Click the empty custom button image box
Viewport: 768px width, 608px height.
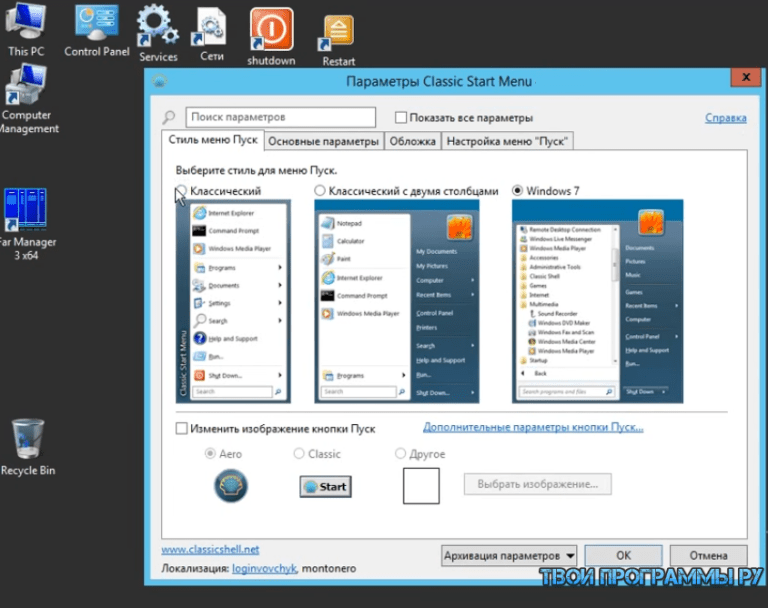click(x=421, y=486)
